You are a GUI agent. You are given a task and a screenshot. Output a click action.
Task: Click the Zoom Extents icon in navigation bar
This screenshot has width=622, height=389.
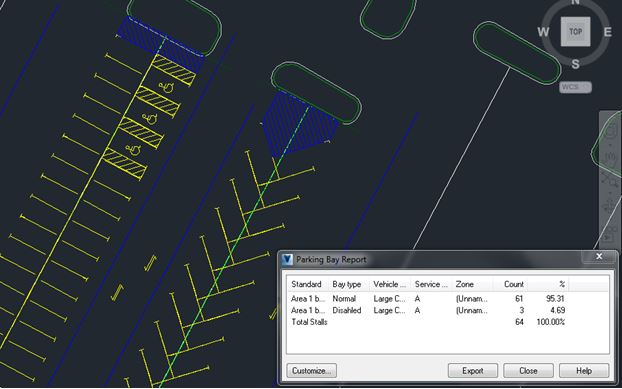coord(610,180)
